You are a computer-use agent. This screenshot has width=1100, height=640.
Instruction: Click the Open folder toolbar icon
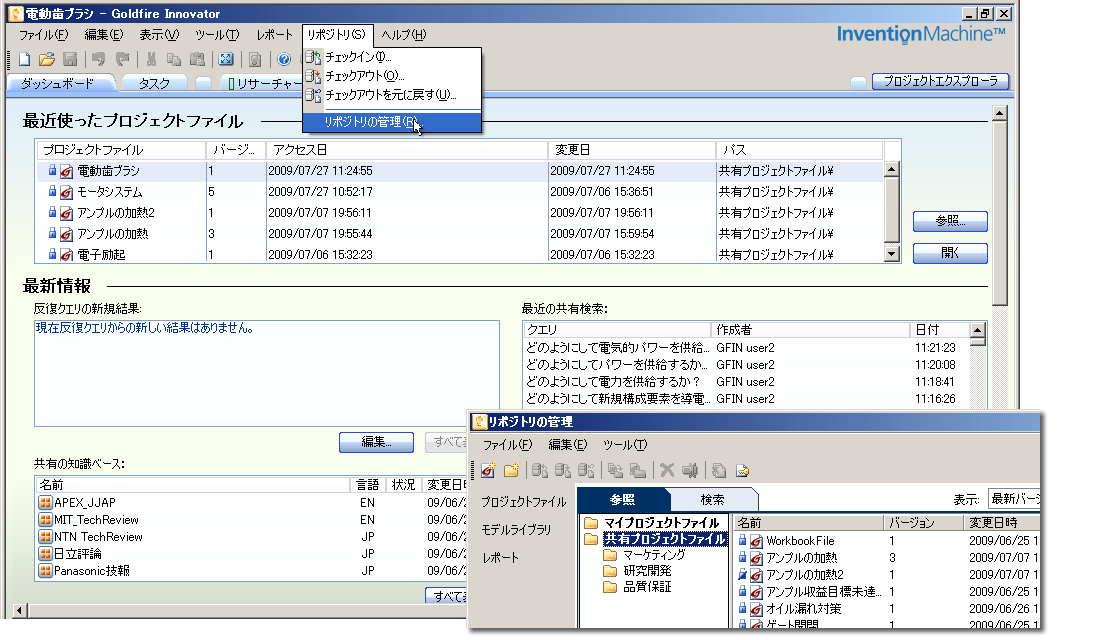(x=47, y=60)
